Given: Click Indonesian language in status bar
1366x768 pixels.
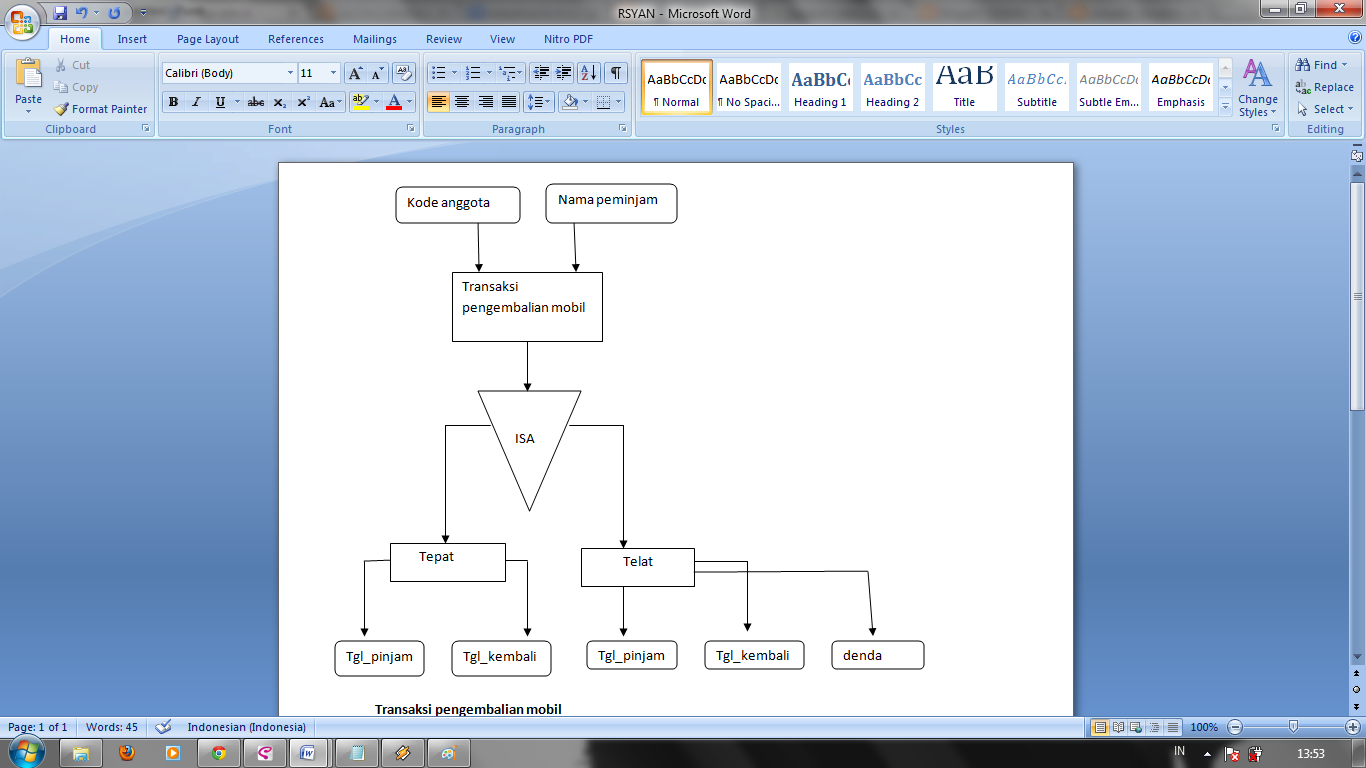Looking at the screenshot, I should pyautogui.click(x=247, y=727).
